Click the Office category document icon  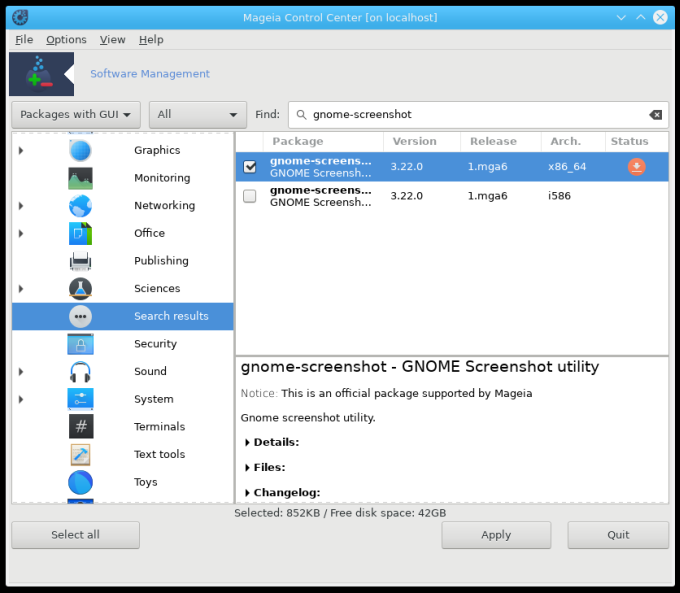point(80,233)
